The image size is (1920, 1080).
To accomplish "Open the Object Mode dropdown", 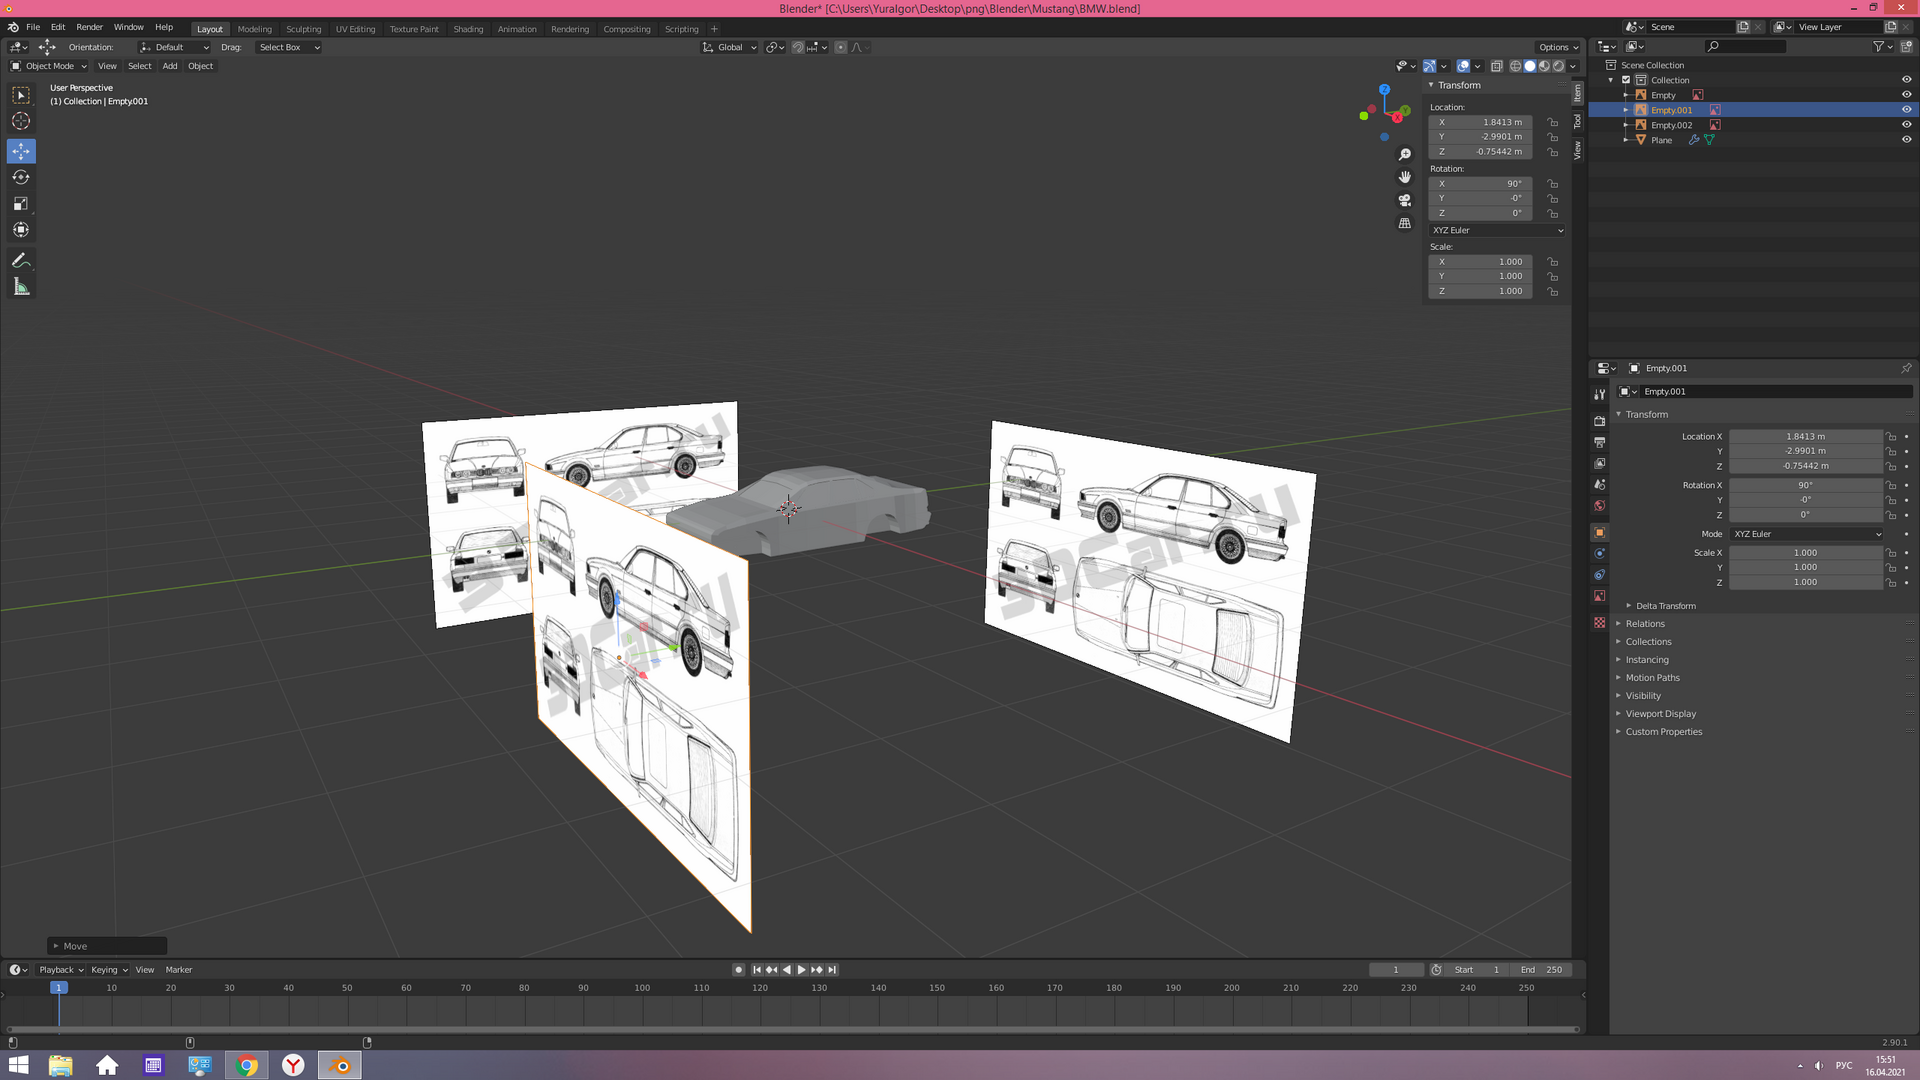I will tap(49, 66).
